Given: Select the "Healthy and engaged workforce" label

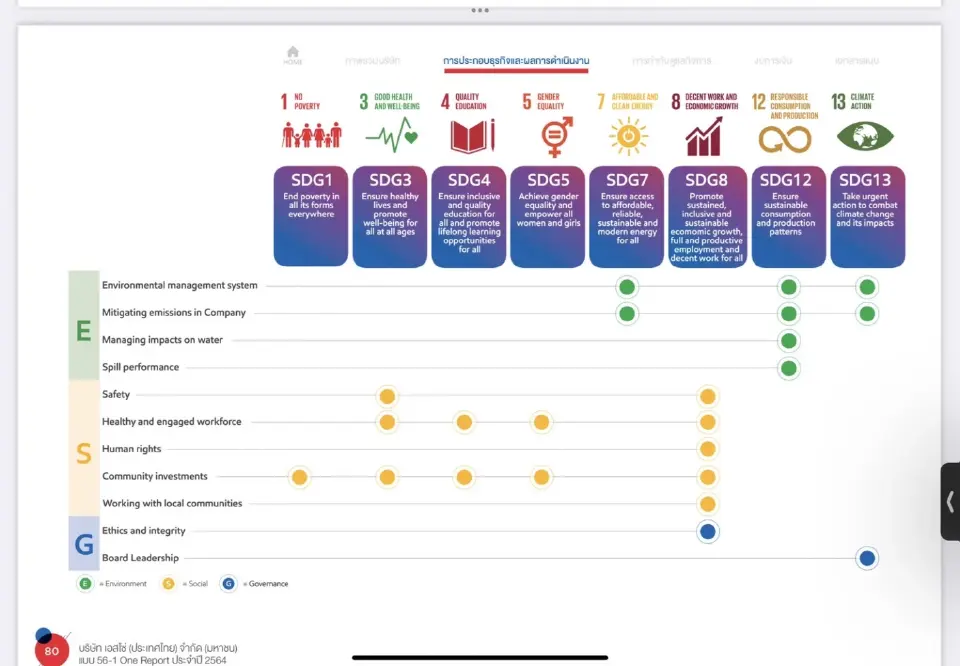Looking at the screenshot, I should point(171,421).
